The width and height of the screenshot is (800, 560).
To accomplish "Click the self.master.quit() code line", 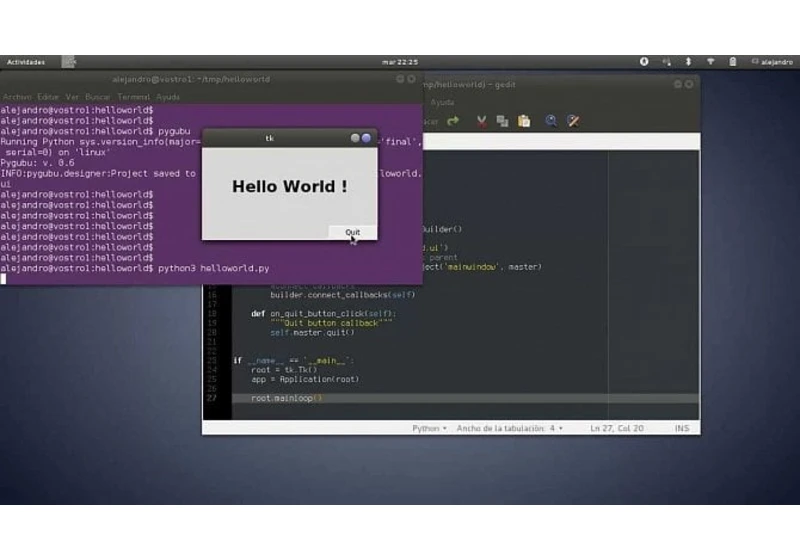I will 312,333.
